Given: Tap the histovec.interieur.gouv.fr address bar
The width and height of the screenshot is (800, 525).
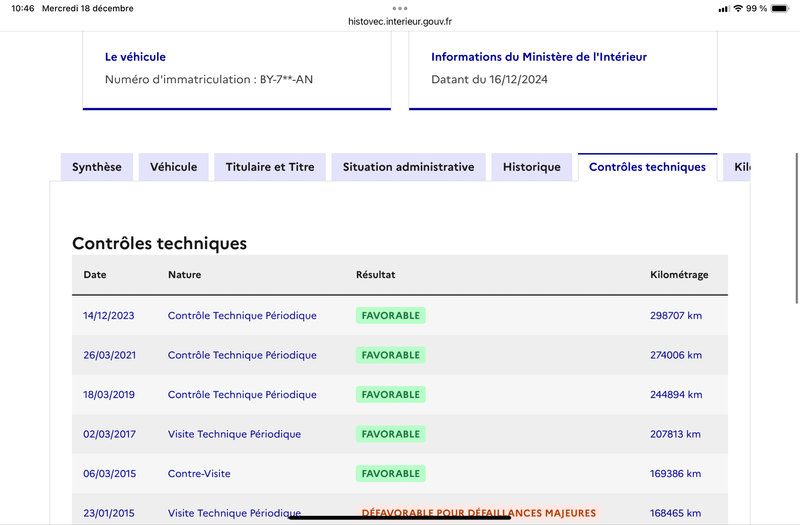Looking at the screenshot, I should tap(400, 21).
